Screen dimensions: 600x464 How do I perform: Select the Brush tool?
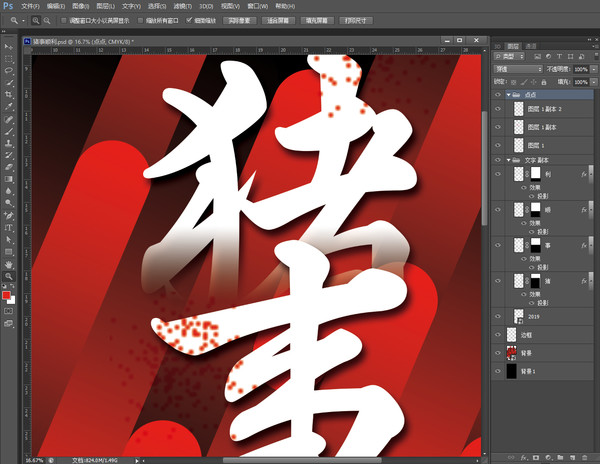(x=8, y=132)
